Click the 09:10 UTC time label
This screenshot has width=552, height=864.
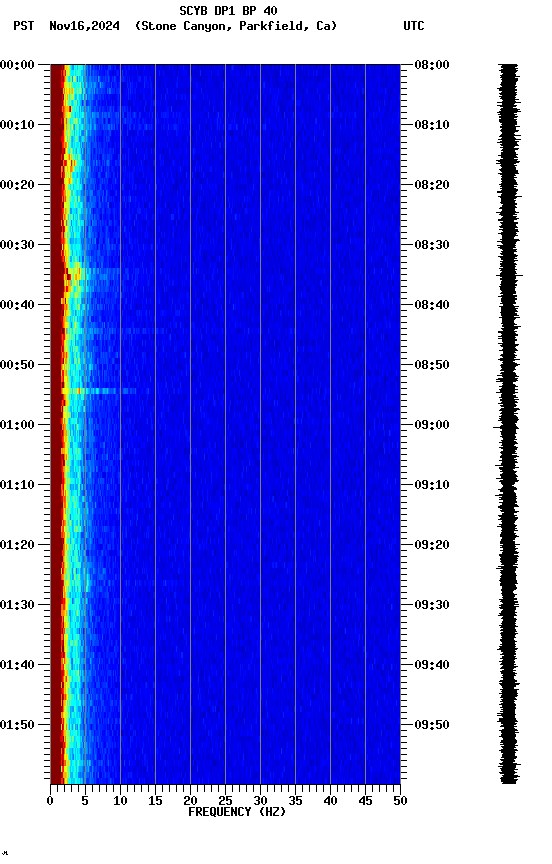coord(432,485)
